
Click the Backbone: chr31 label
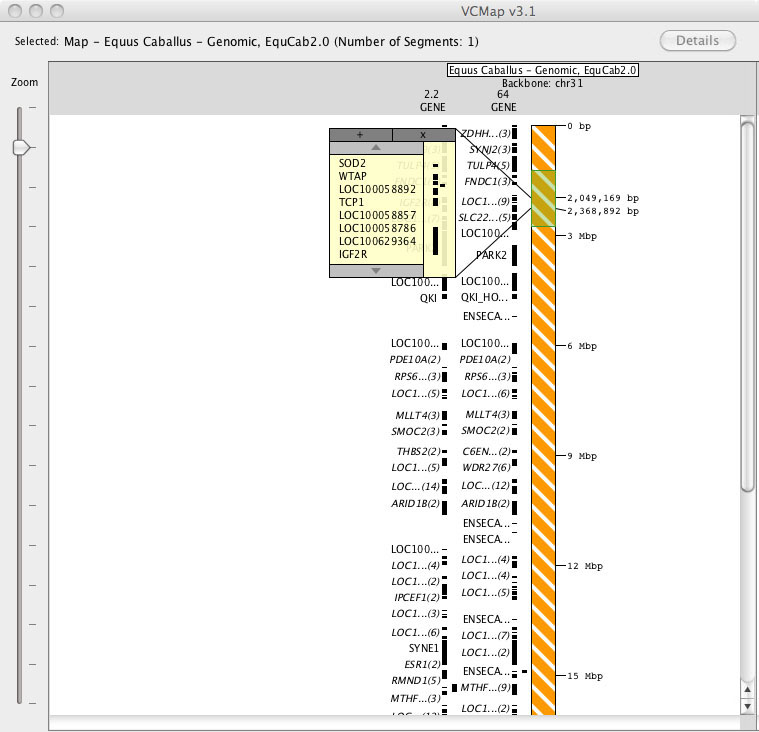542,83
